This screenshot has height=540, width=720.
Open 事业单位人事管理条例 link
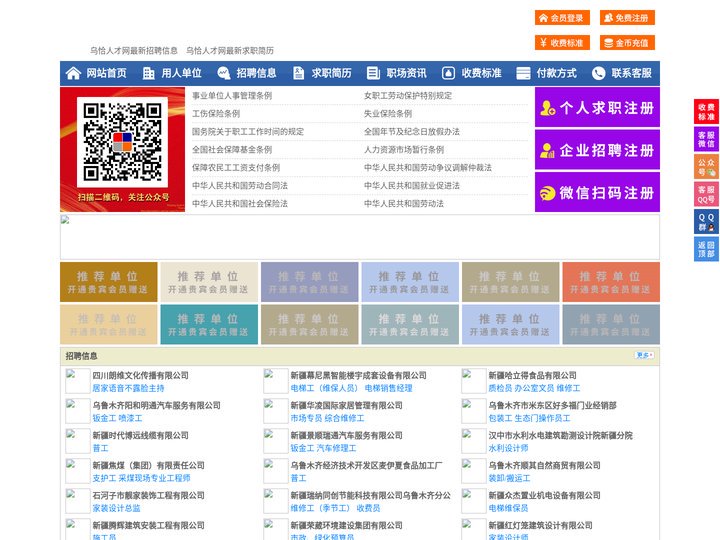pyautogui.click(x=232, y=96)
